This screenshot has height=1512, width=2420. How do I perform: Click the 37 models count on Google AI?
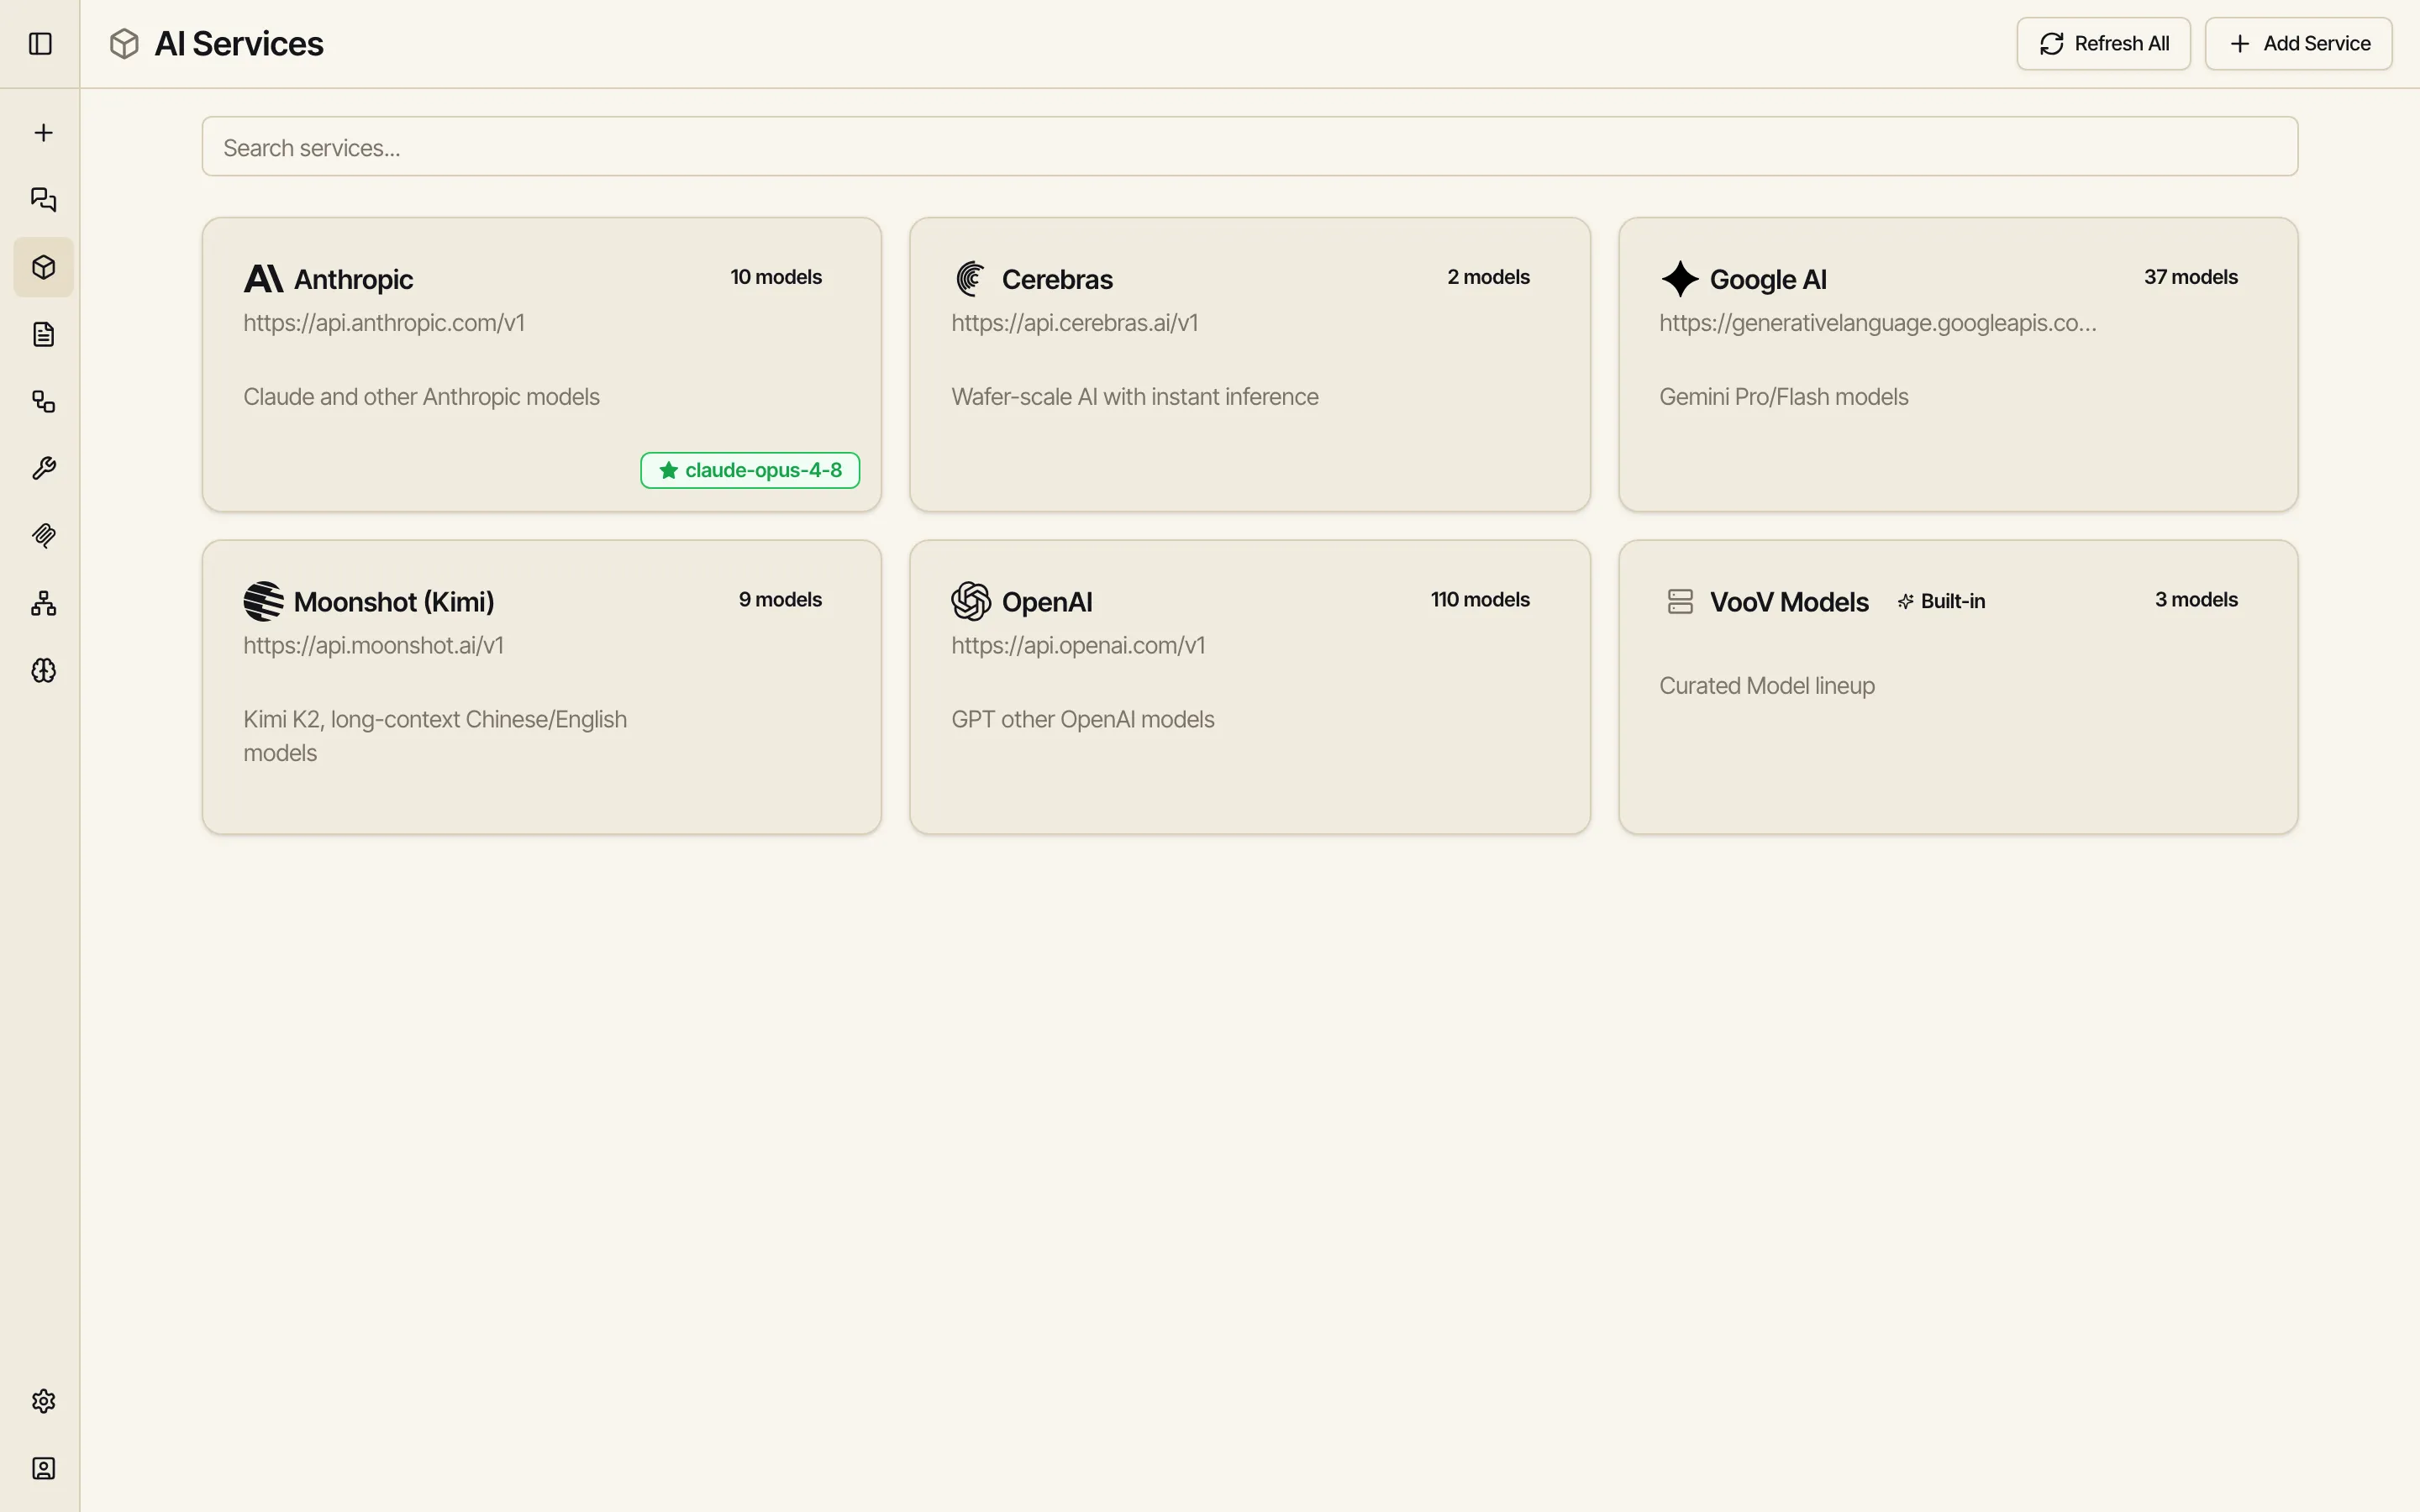click(x=2190, y=277)
